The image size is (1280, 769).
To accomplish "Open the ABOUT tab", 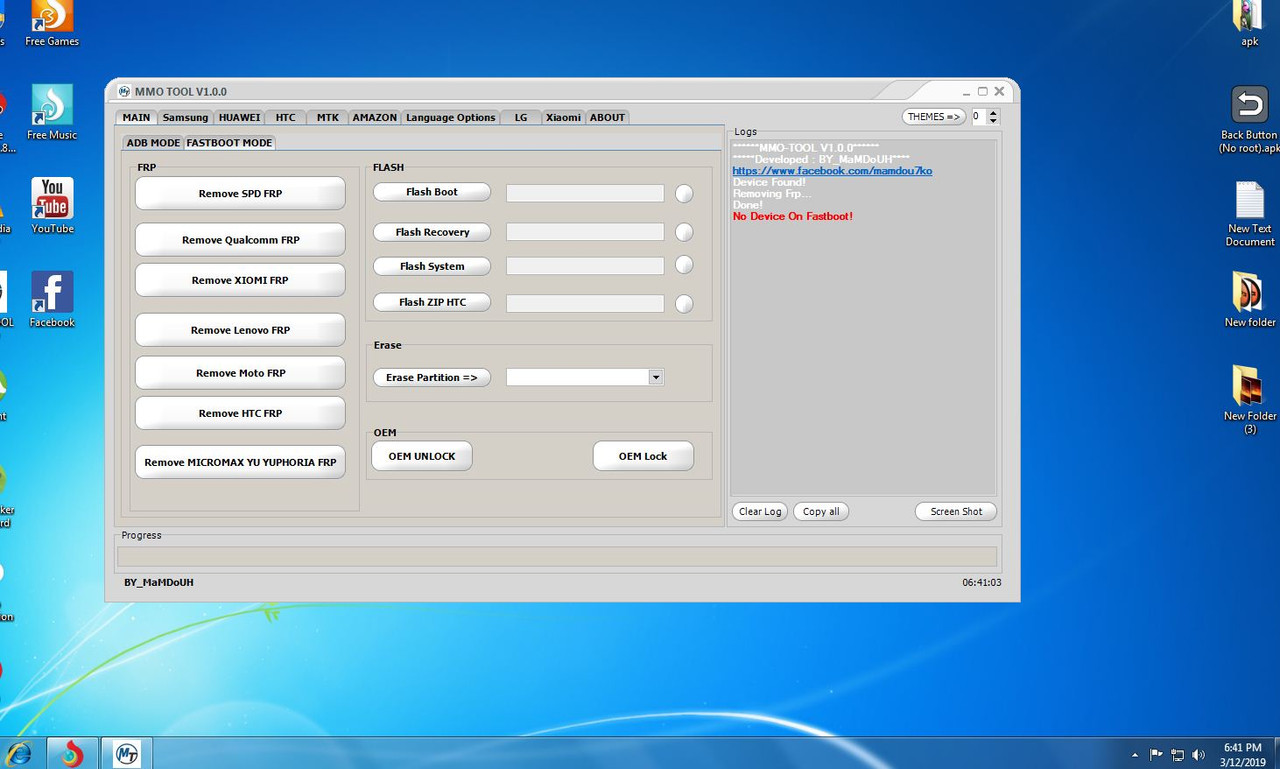I will point(607,117).
